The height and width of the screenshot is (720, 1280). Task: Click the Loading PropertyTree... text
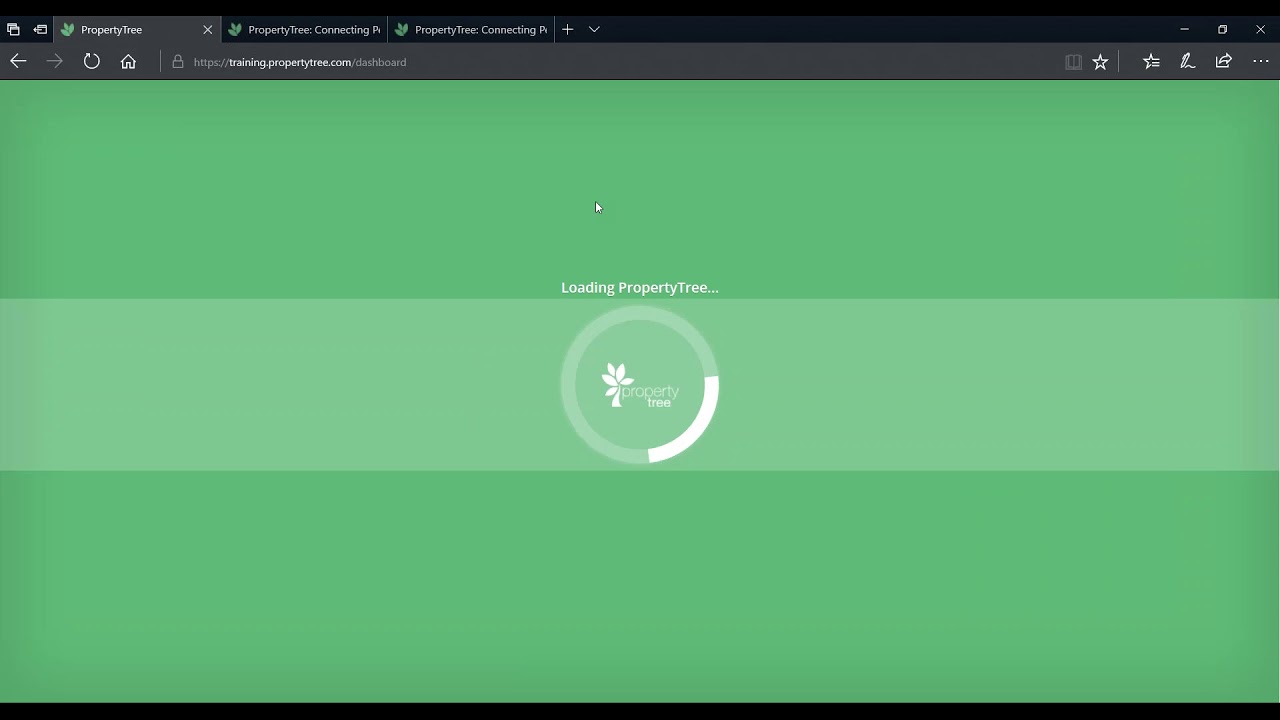coord(640,287)
